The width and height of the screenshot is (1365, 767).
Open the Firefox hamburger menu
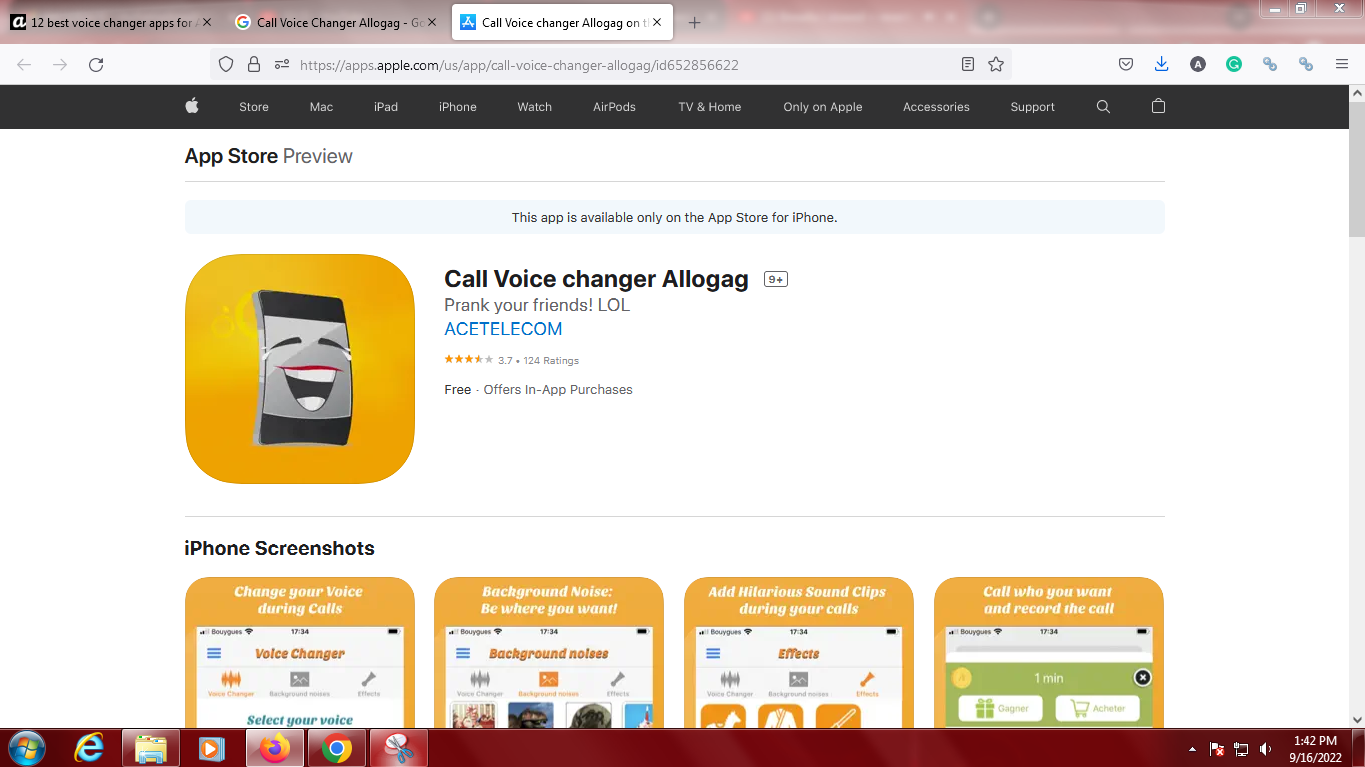[1342, 64]
